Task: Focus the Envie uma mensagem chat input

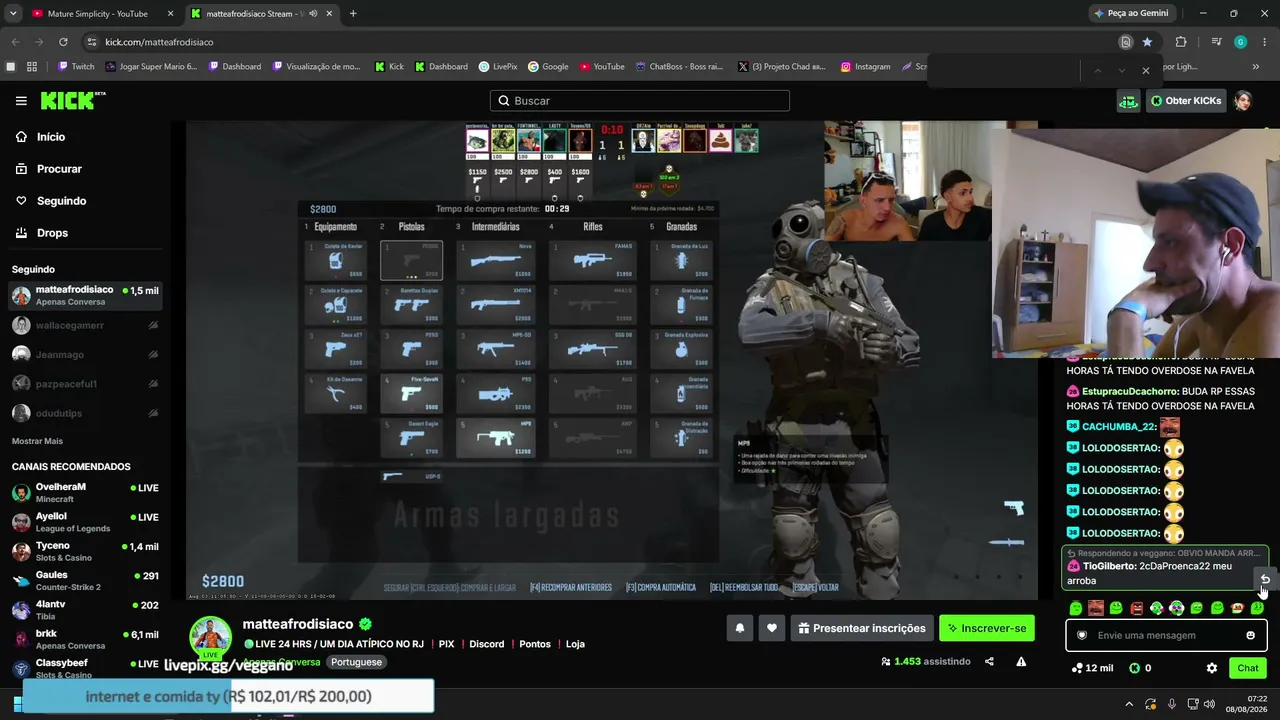Action: tap(1166, 635)
